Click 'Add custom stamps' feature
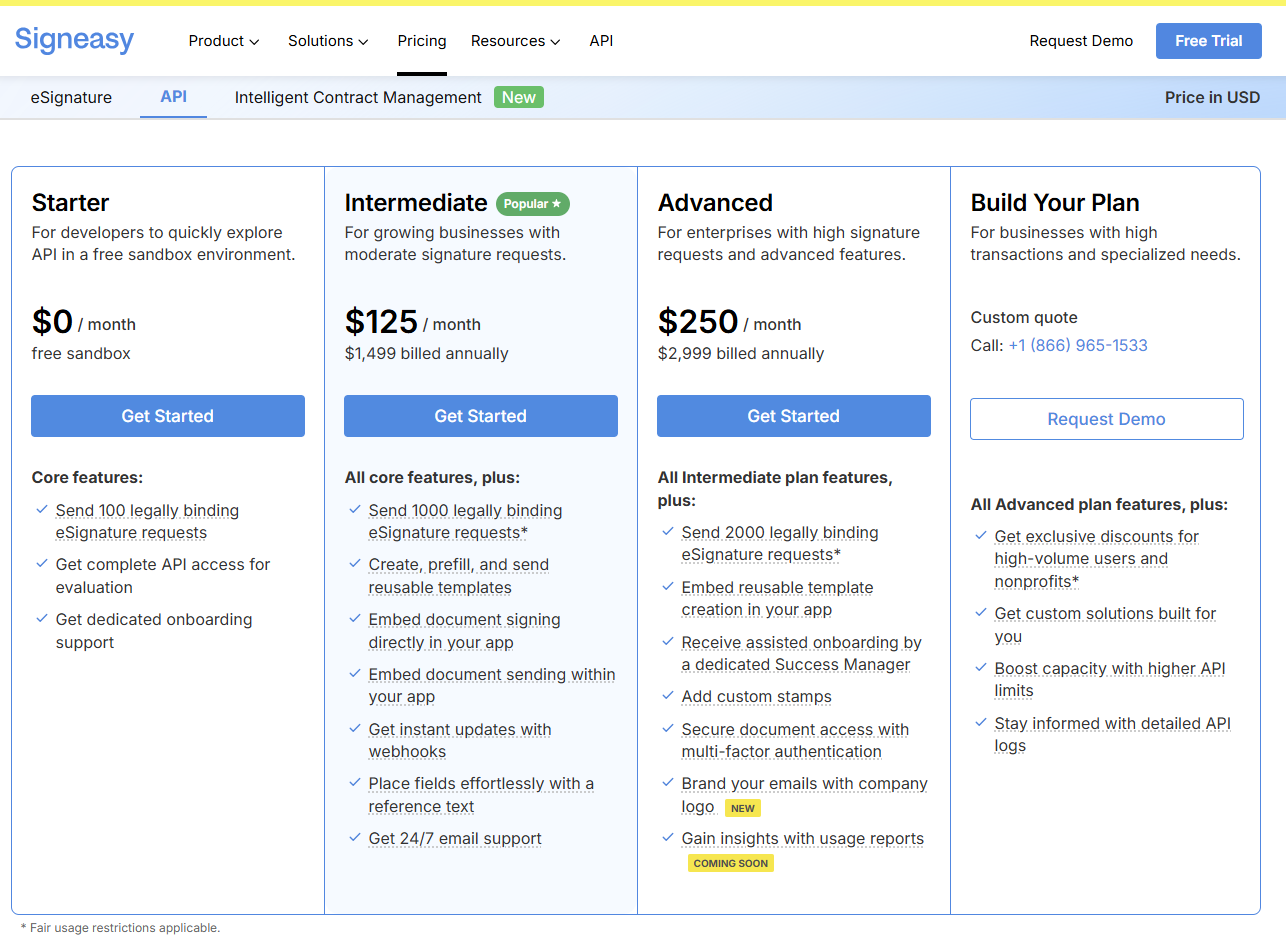The image size is (1286, 937). [756, 697]
